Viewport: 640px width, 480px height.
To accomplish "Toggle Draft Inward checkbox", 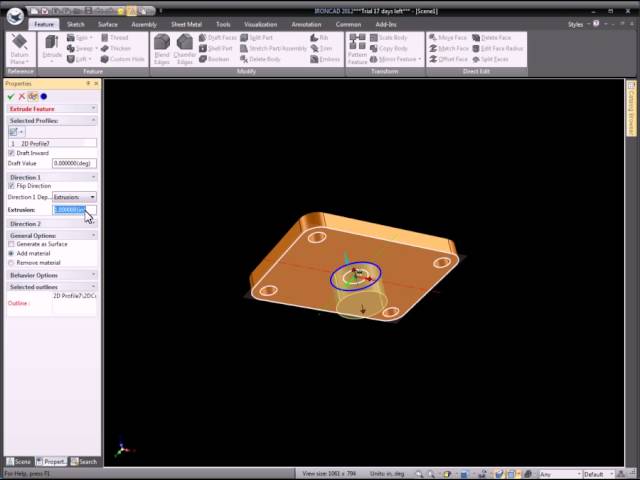I will click(x=11, y=153).
